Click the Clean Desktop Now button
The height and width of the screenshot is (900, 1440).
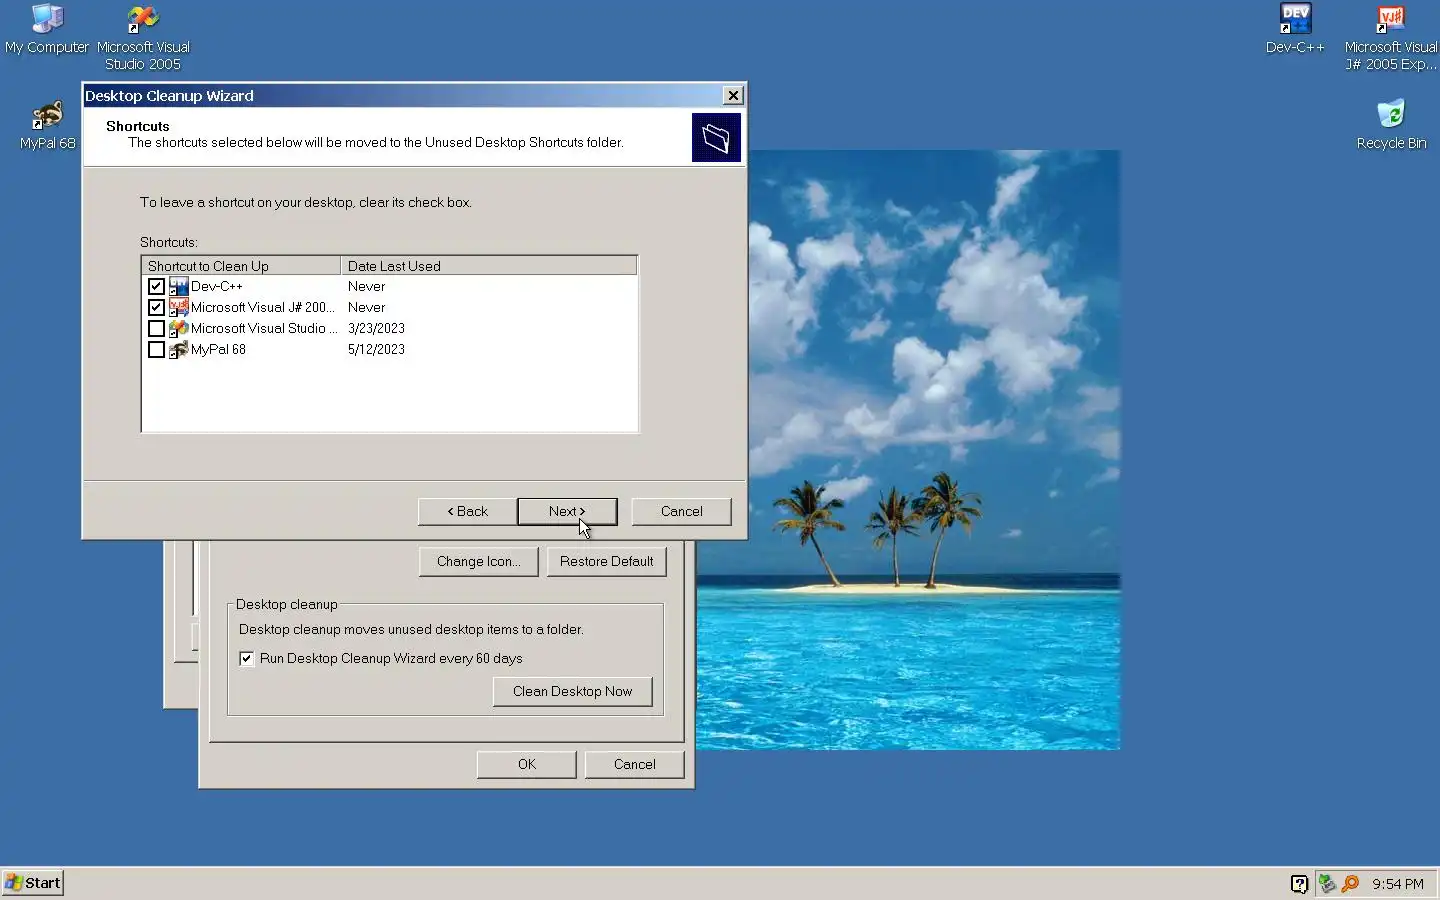pyautogui.click(x=572, y=692)
